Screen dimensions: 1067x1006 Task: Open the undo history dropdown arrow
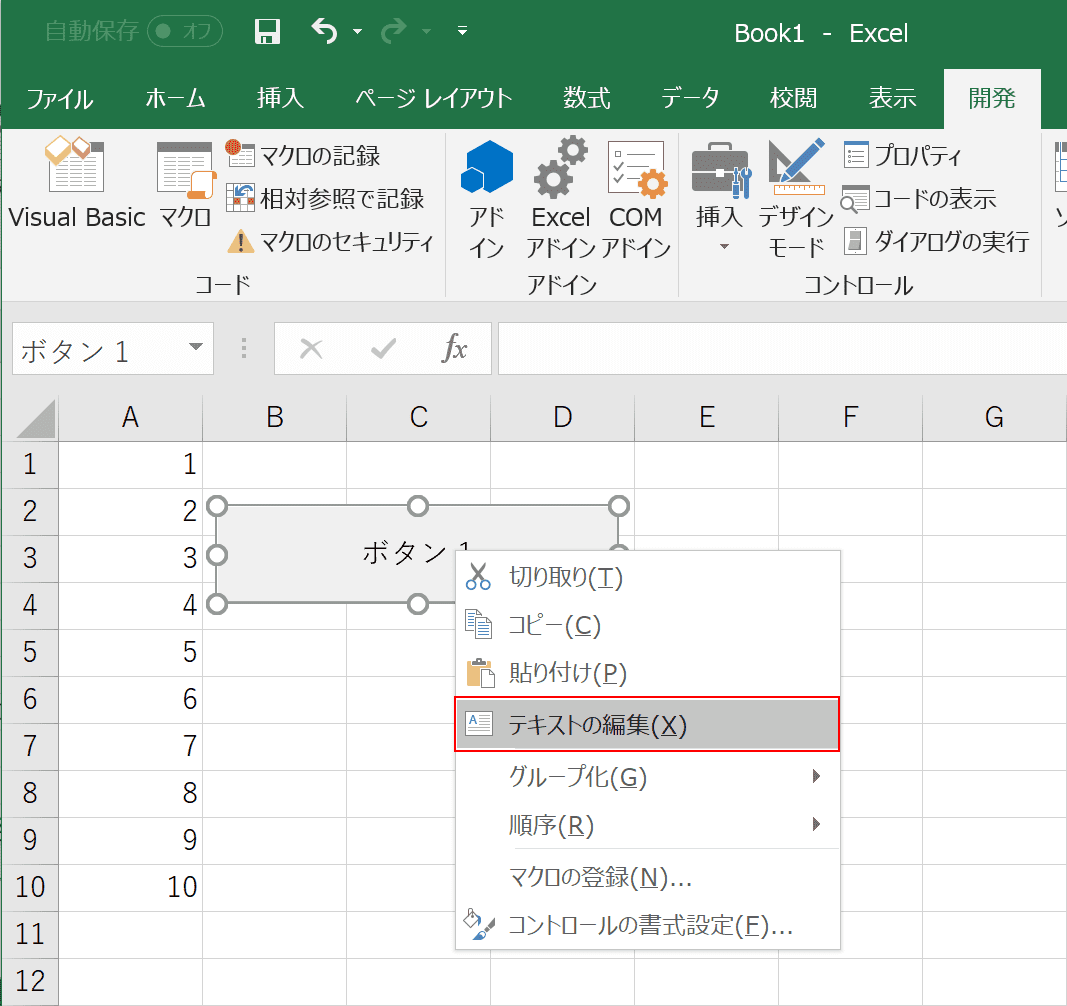357,31
